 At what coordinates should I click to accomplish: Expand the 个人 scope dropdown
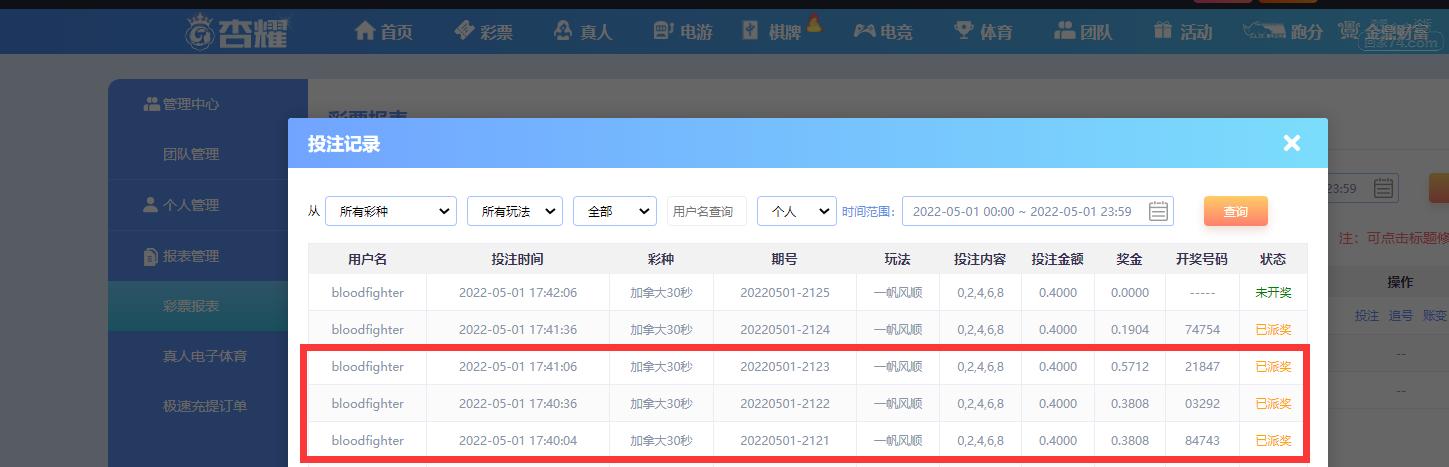coord(797,211)
